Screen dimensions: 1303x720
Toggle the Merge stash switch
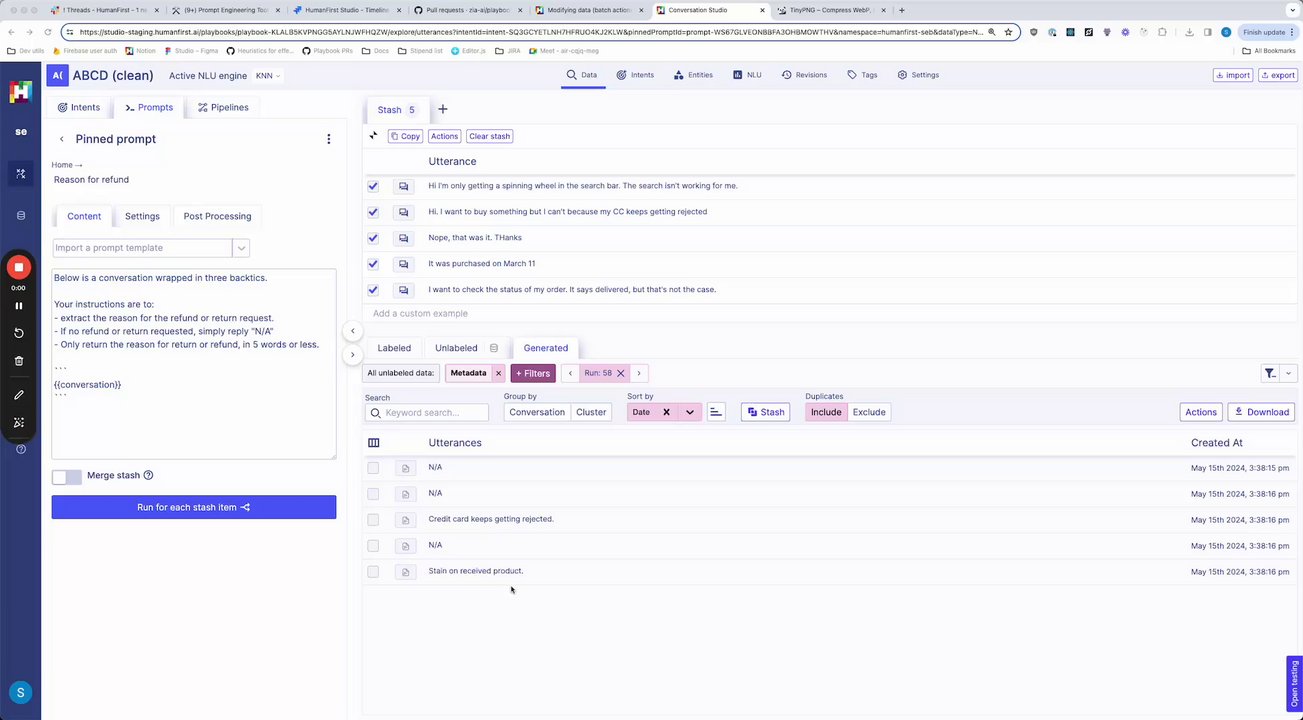67,477
